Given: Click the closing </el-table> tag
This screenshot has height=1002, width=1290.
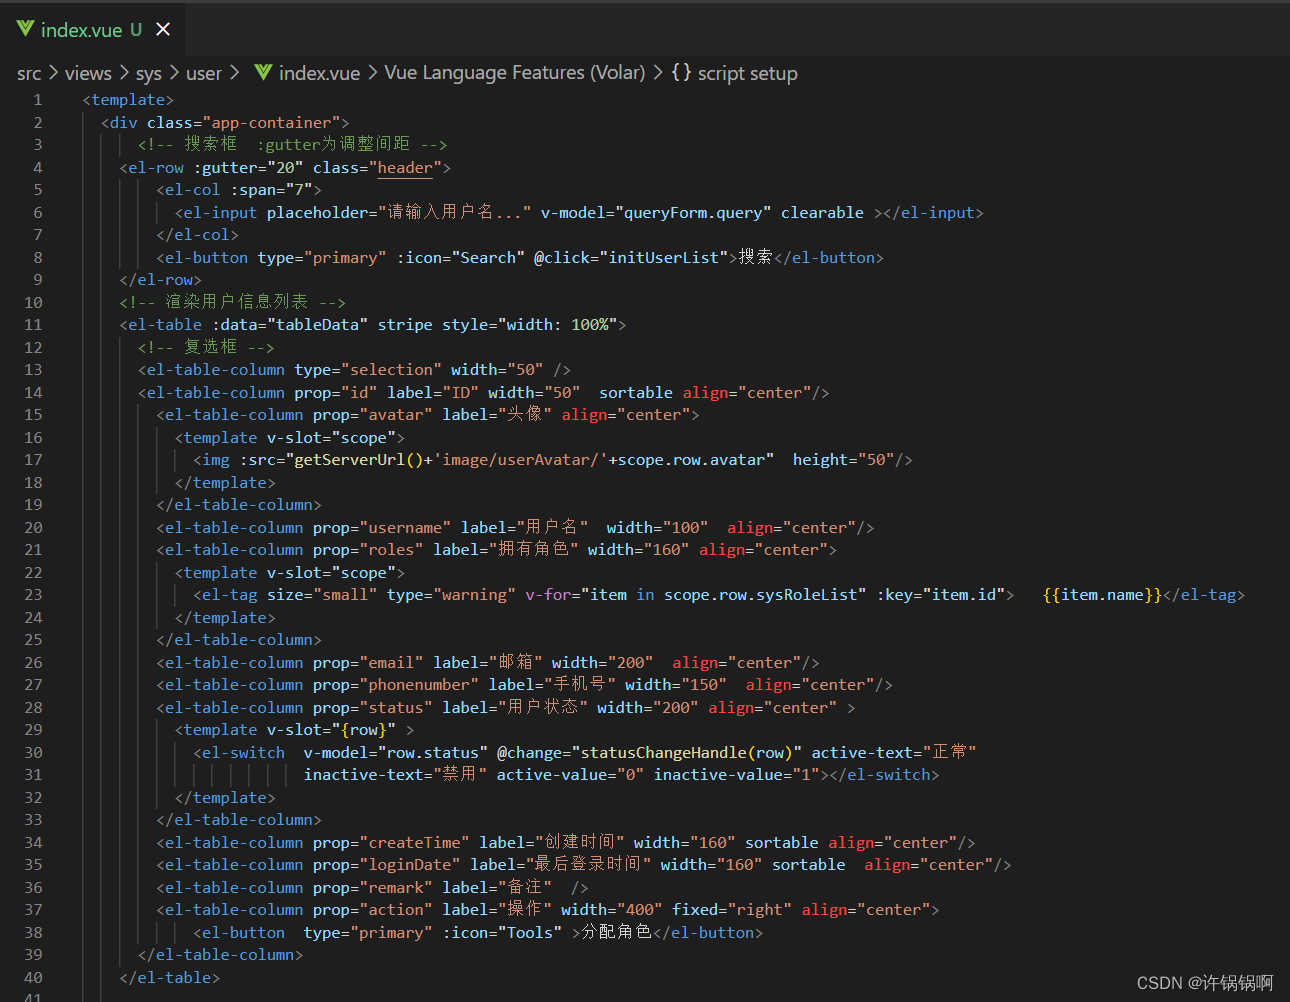Looking at the screenshot, I should click(170, 978).
